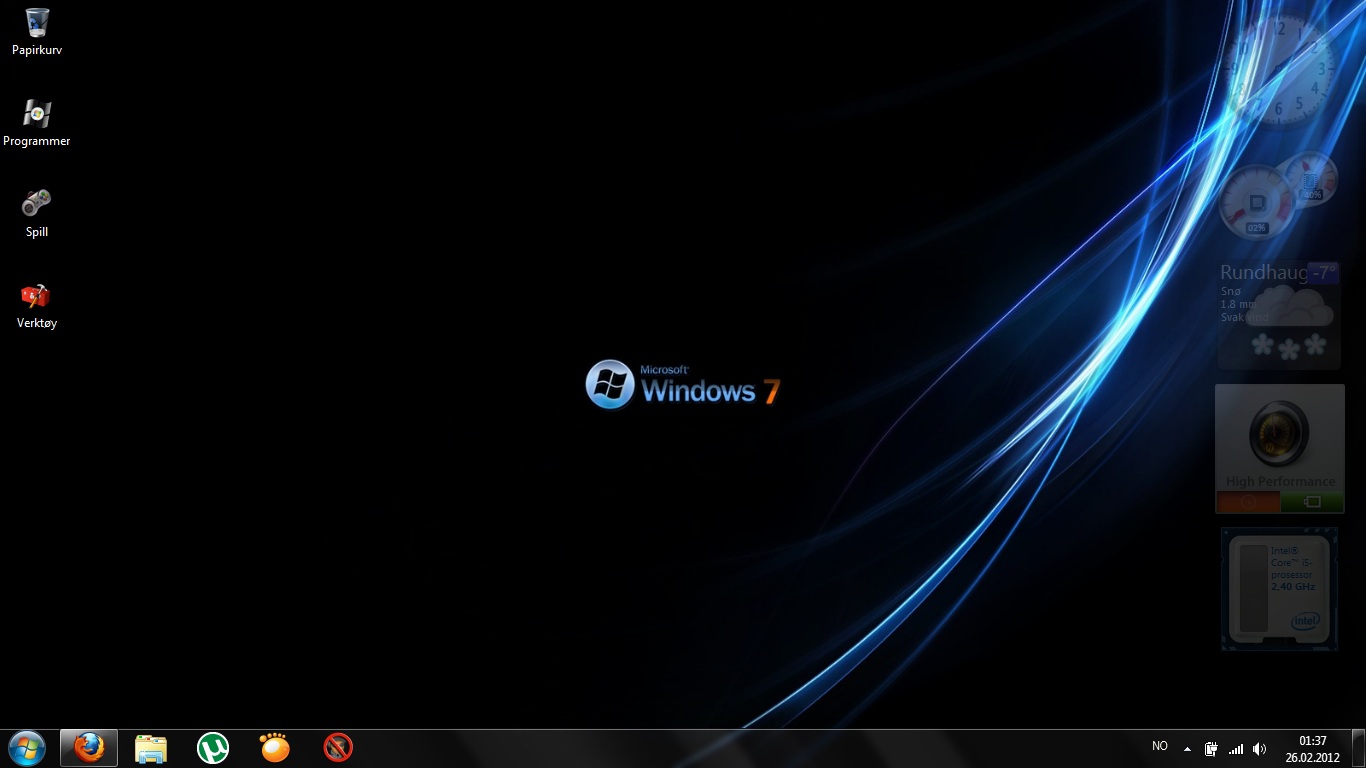Viewport: 1366px width, 768px height.
Task: Click the High Performance power dial
Action: tap(1279, 433)
